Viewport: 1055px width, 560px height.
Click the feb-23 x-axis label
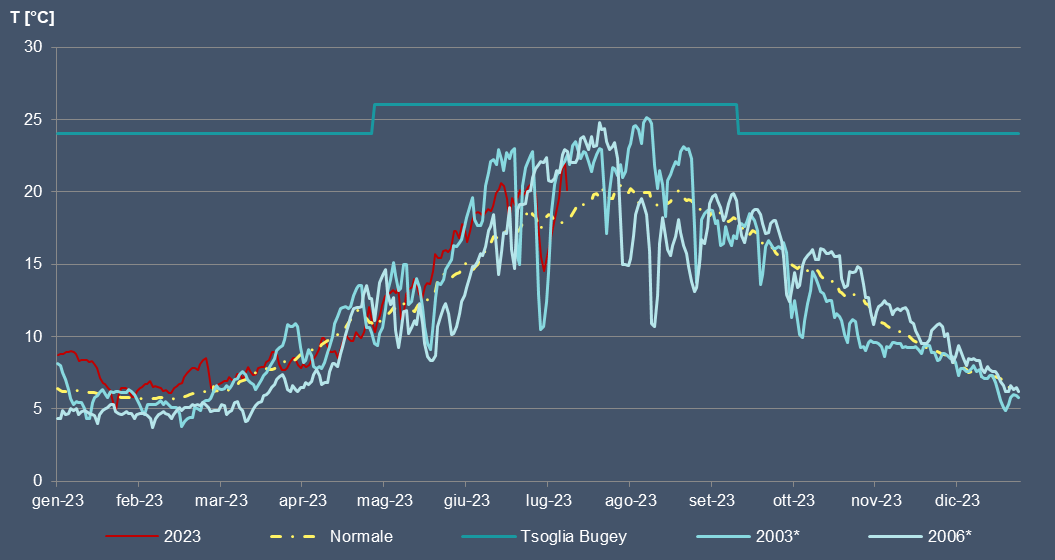(x=139, y=501)
